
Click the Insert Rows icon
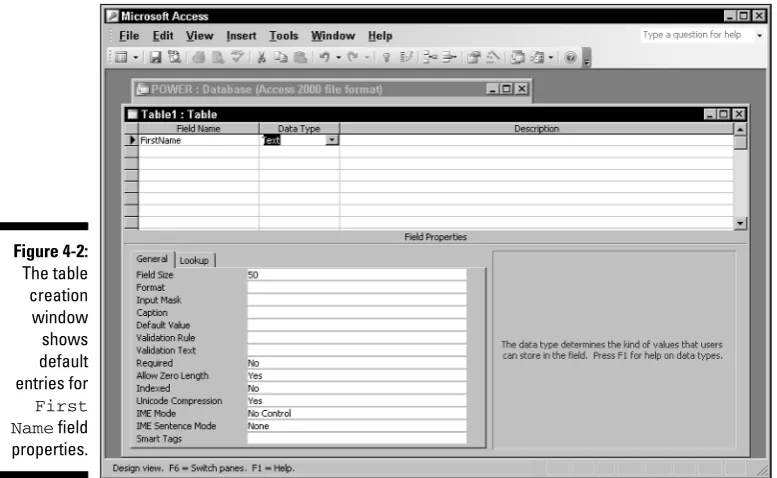[430, 57]
